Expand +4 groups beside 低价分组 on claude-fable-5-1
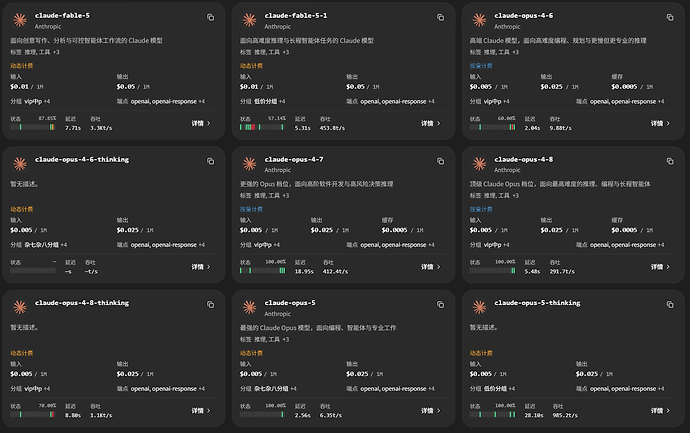Image resolution: width=690 pixels, height=433 pixels. click(282, 102)
